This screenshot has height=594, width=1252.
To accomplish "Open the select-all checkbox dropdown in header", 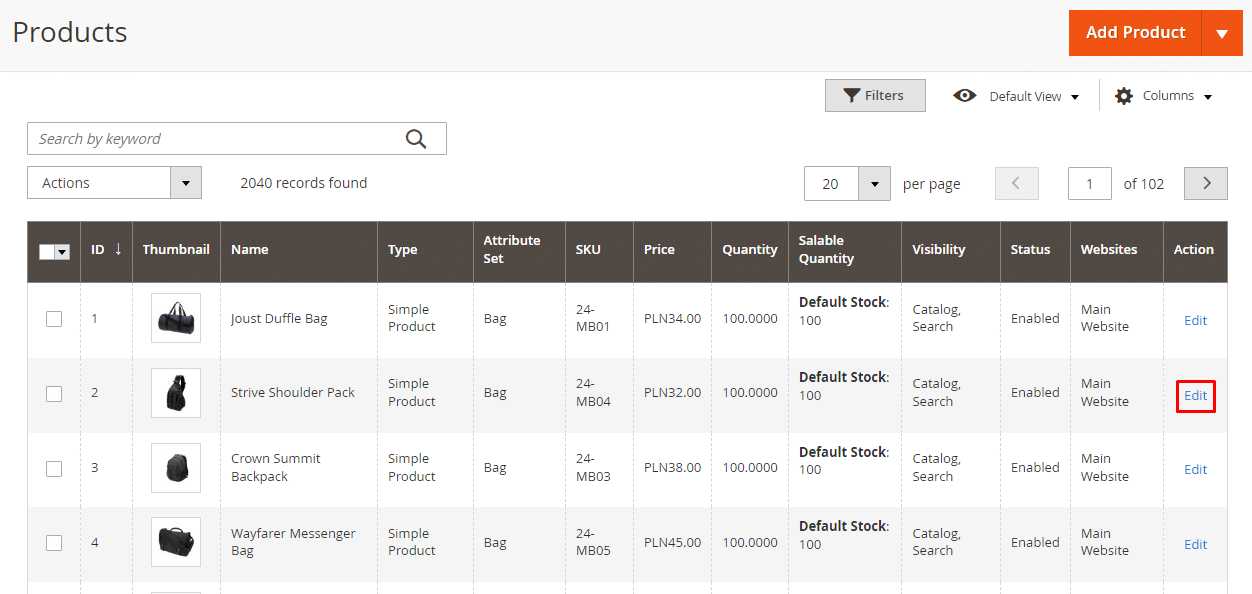I will coord(62,252).
